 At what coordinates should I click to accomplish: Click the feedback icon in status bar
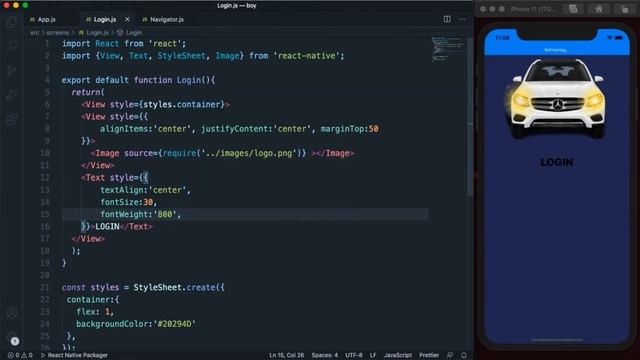coord(450,355)
